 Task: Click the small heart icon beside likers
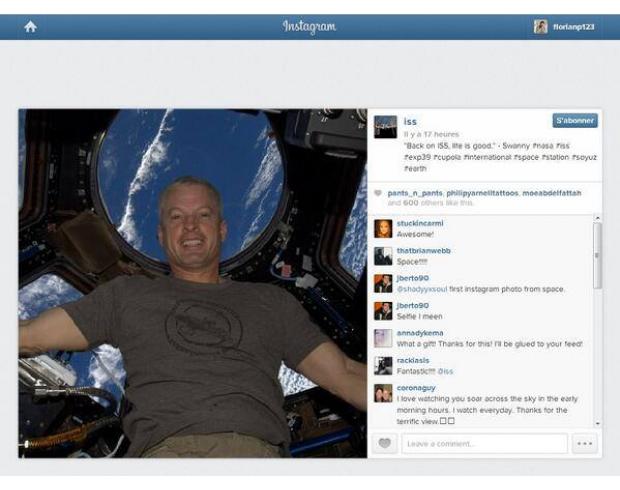click(x=378, y=193)
